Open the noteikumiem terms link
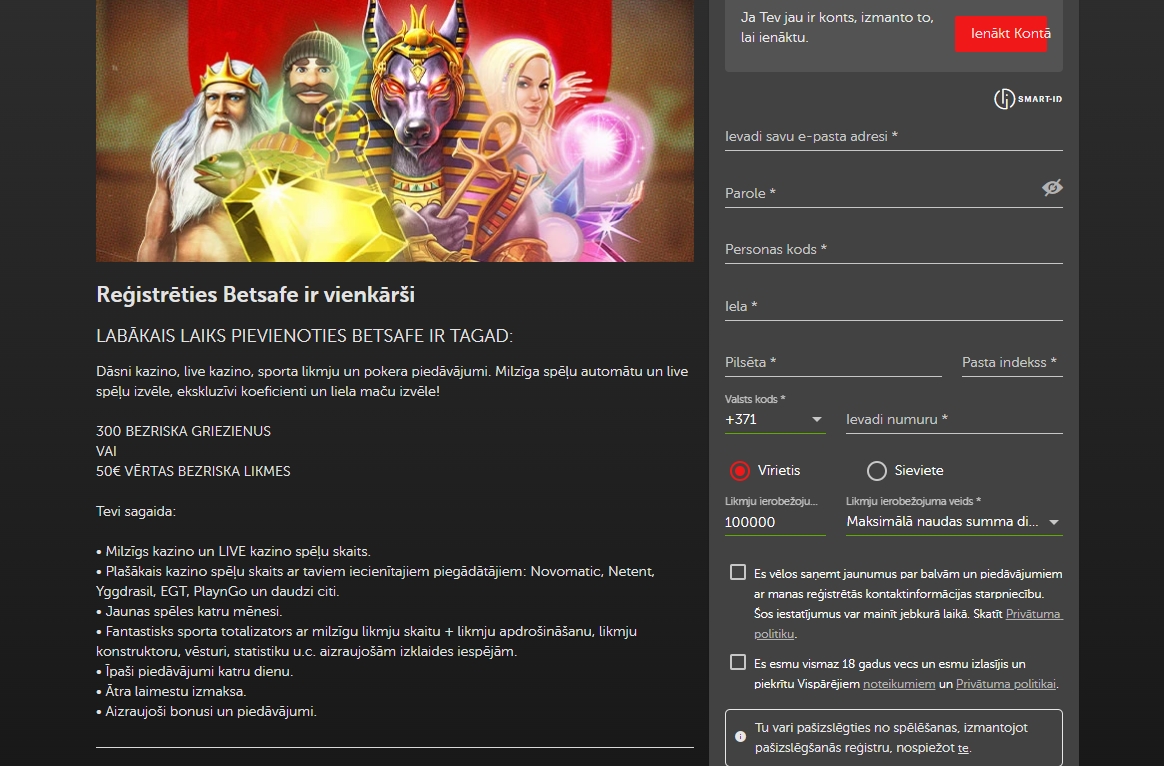The image size is (1164, 766). pyautogui.click(x=899, y=684)
